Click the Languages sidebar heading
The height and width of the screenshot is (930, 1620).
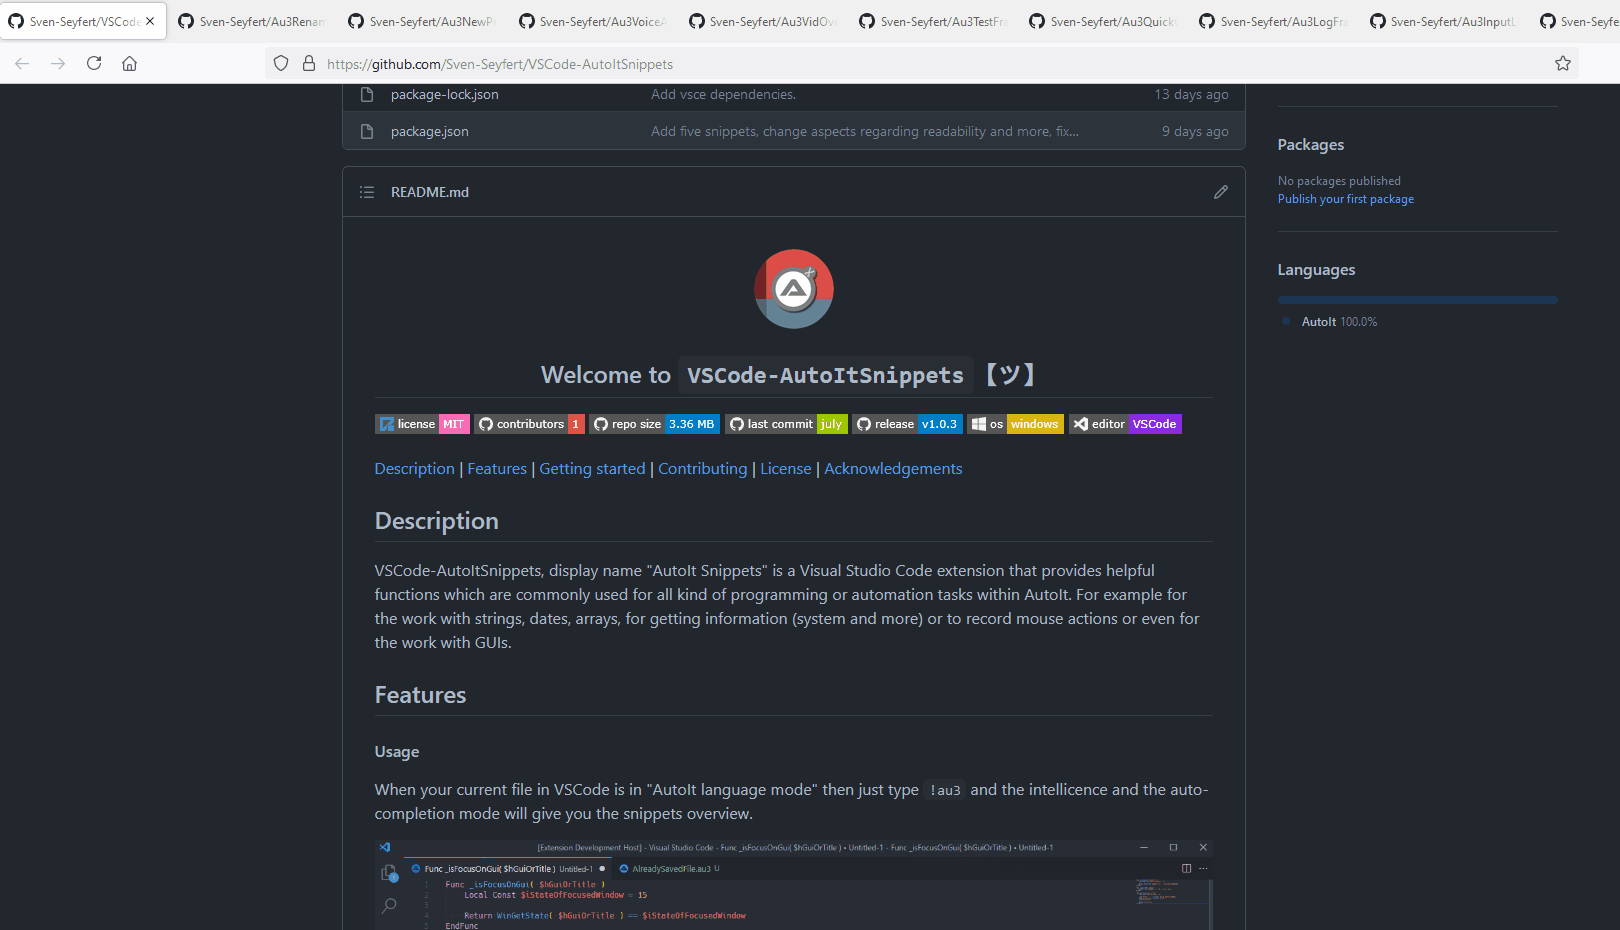(1316, 270)
